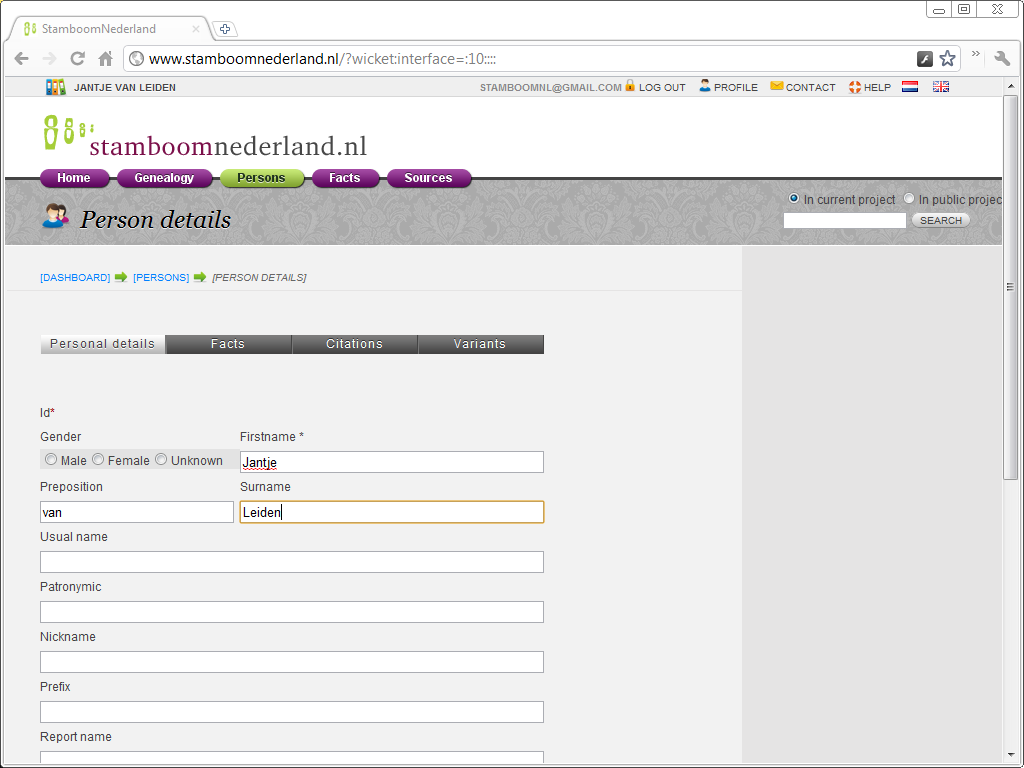Click the binders project icon
Viewport: 1024px width, 768px height.
56,87
